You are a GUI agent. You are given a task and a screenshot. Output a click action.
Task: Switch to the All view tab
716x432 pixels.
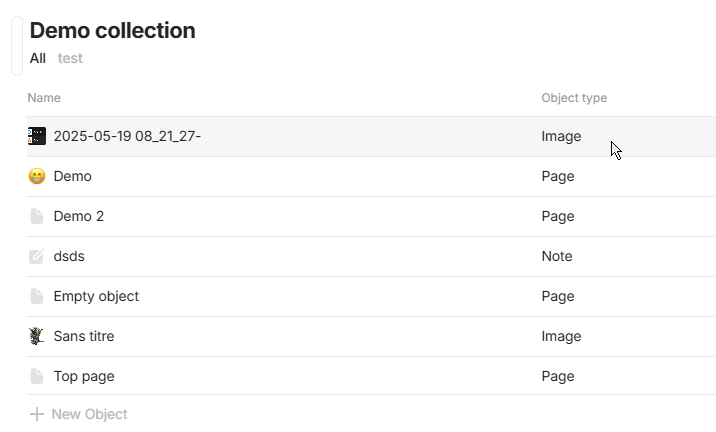click(x=37, y=58)
